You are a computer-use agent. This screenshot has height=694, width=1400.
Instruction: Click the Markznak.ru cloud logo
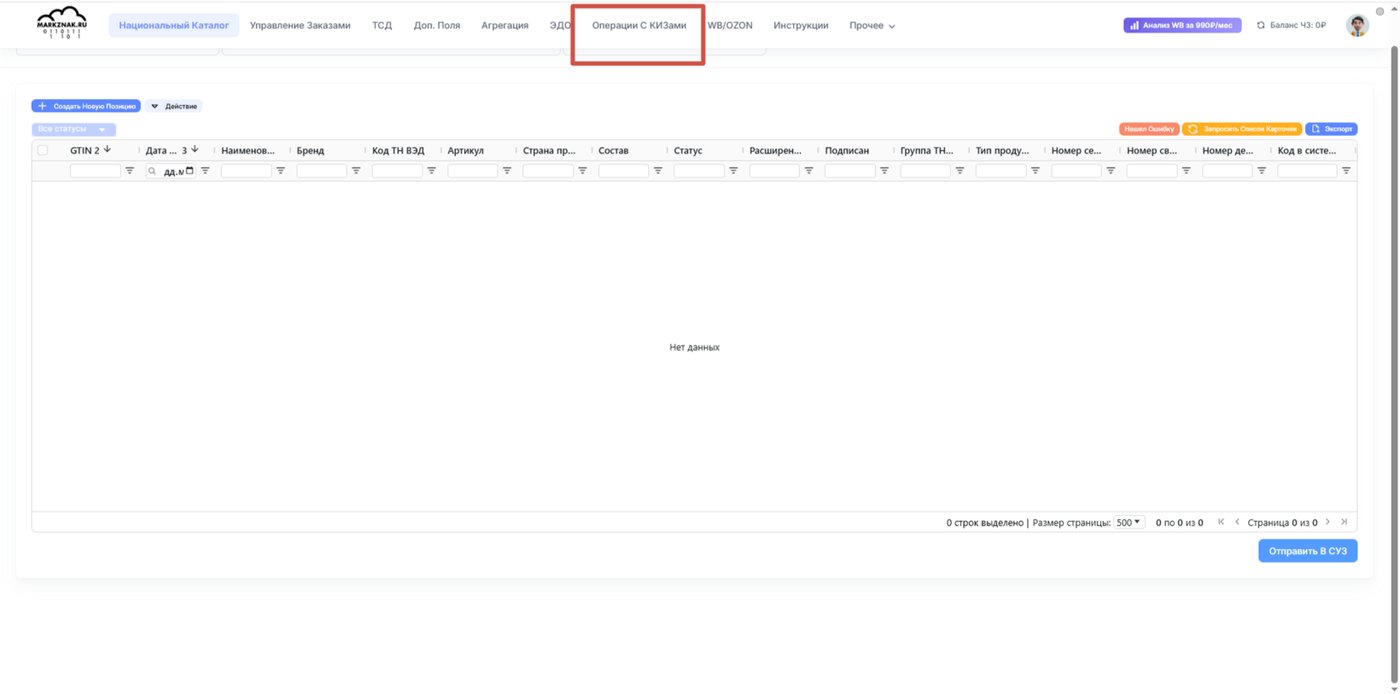(62, 24)
